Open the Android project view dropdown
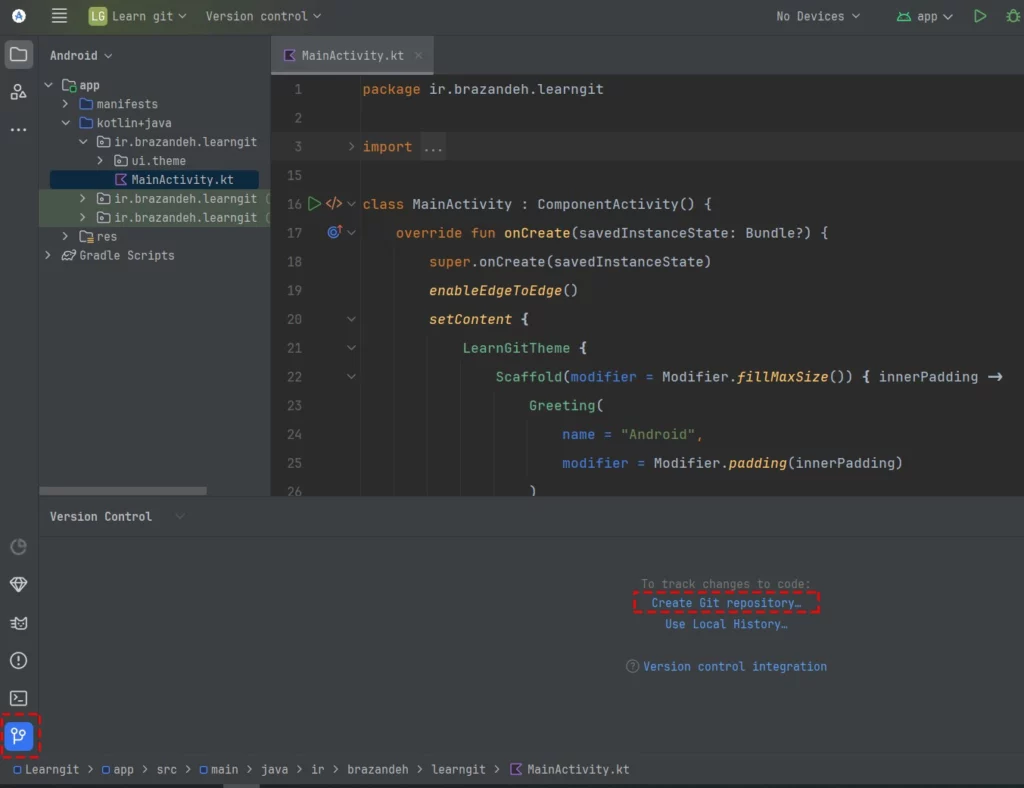 pos(81,55)
